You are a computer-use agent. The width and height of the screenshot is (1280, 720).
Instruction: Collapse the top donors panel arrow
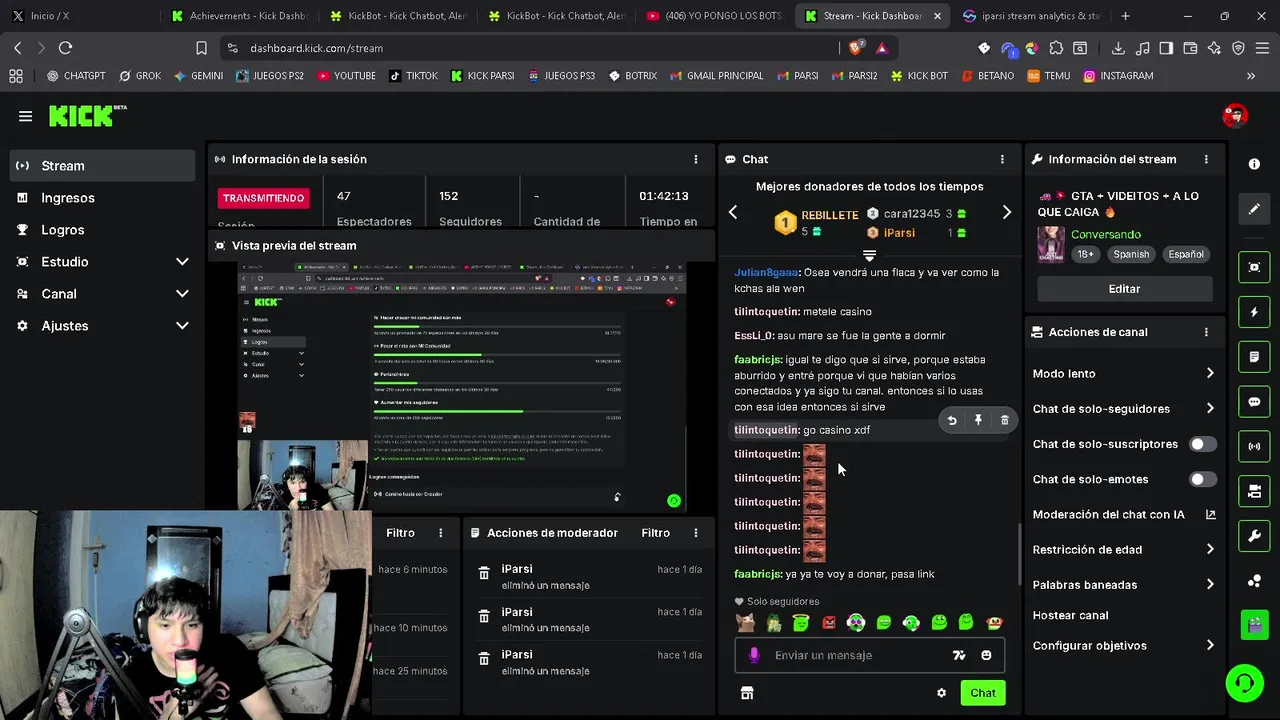[x=869, y=256]
